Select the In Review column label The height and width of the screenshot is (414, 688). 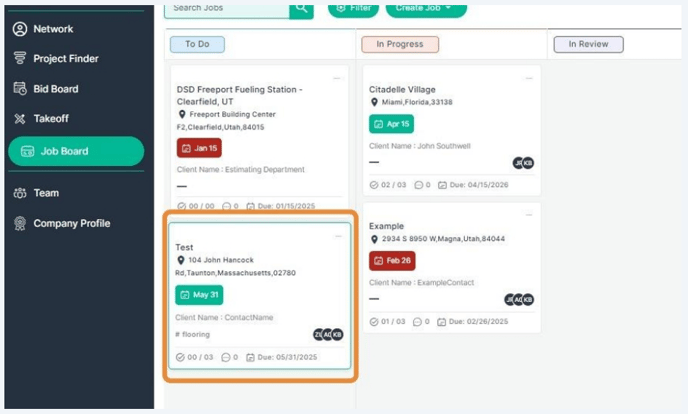coord(589,44)
